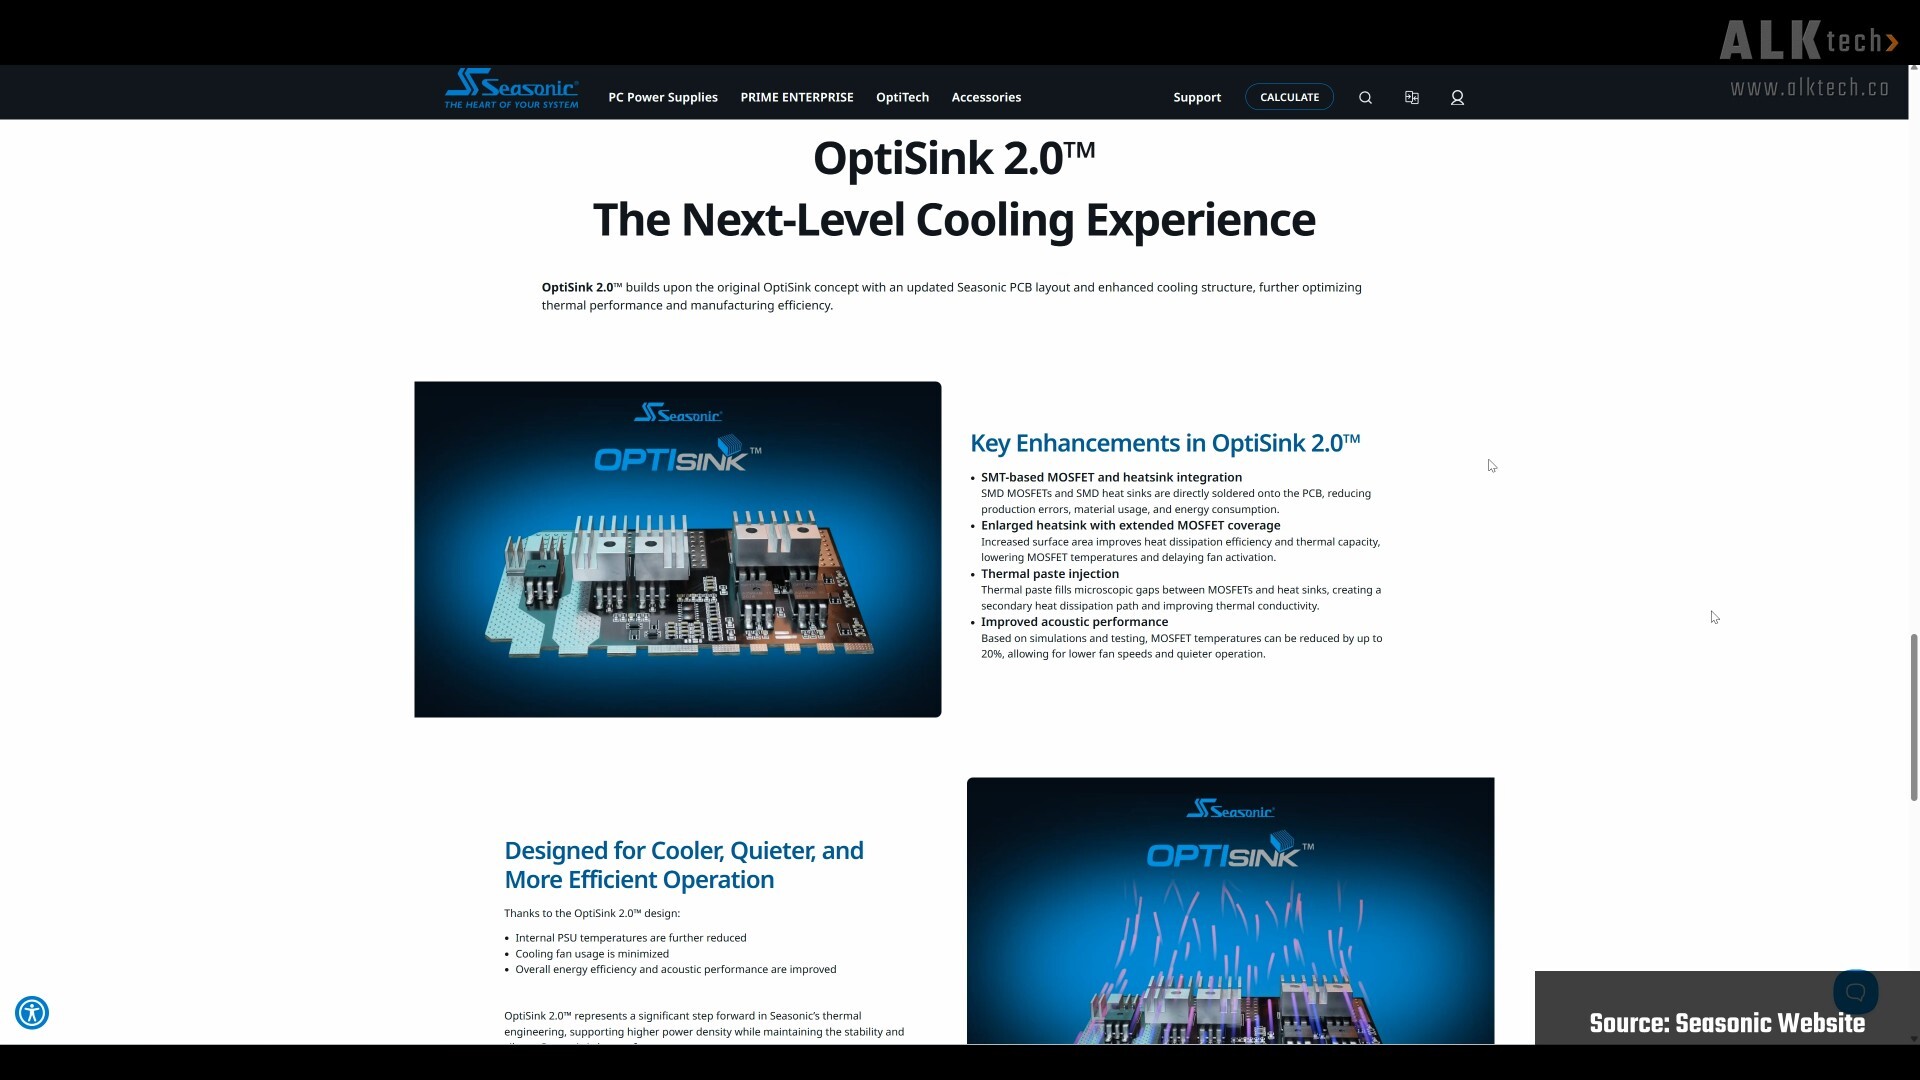Click the page vertical scrollbar thumb

[1914, 716]
